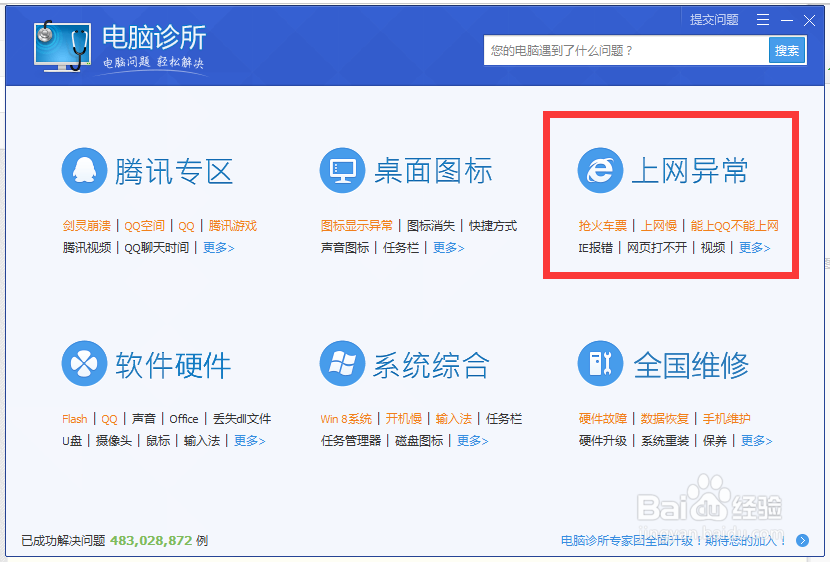Expand 更多 under 上网异常
This screenshot has width=830, height=562.
(754, 248)
